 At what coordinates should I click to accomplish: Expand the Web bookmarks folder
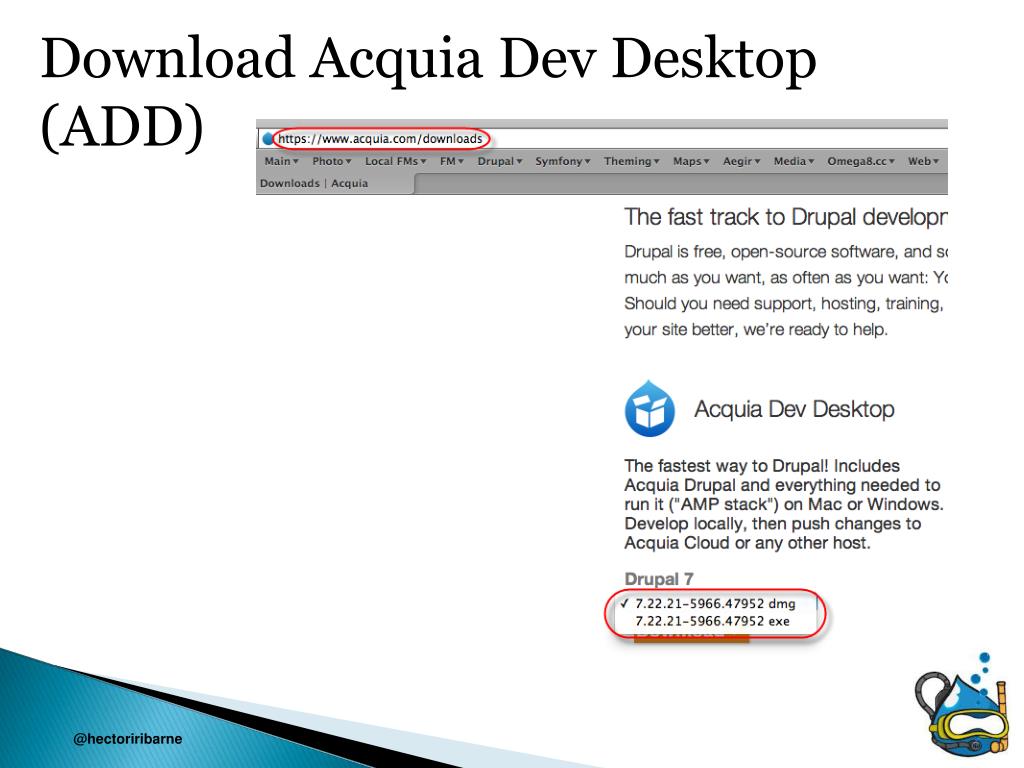click(x=923, y=161)
